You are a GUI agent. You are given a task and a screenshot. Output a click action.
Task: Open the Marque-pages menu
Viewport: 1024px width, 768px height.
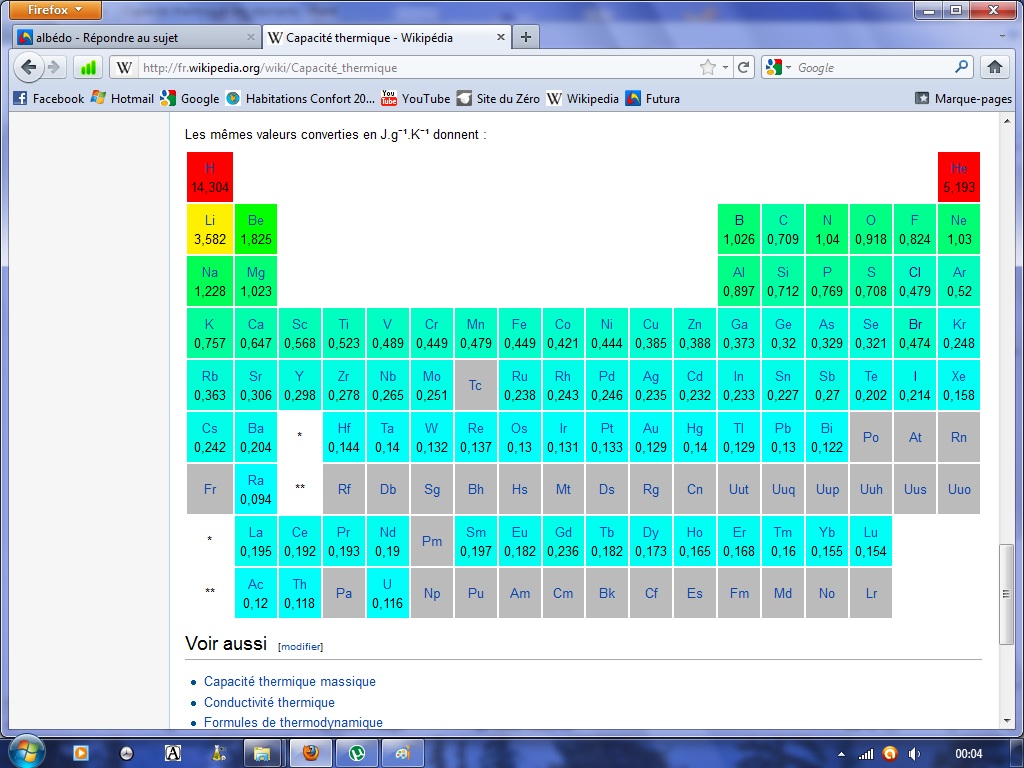pos(963,99)
